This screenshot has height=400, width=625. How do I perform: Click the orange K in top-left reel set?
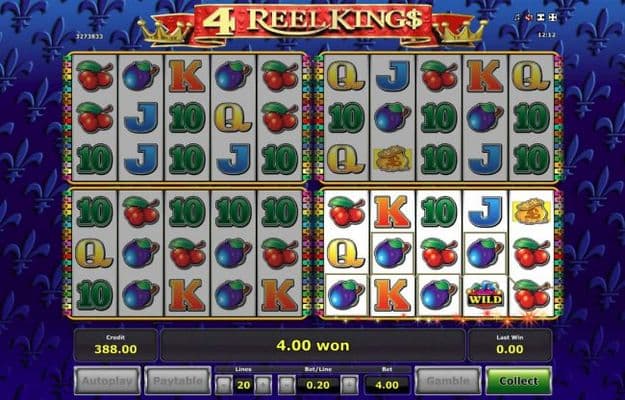(x=187, y=76)
